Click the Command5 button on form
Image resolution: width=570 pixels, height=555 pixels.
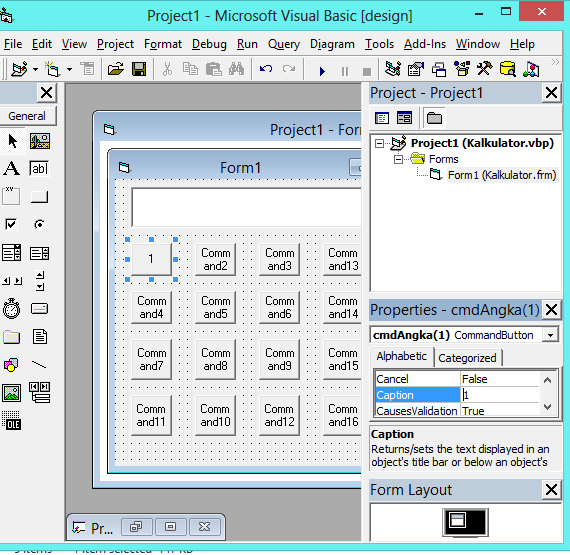(x=216, y=307)
